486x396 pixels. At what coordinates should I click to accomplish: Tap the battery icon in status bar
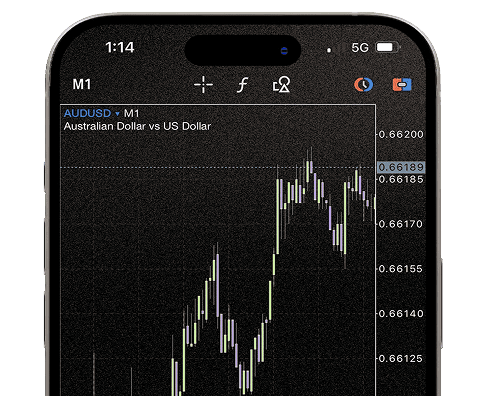388,47
